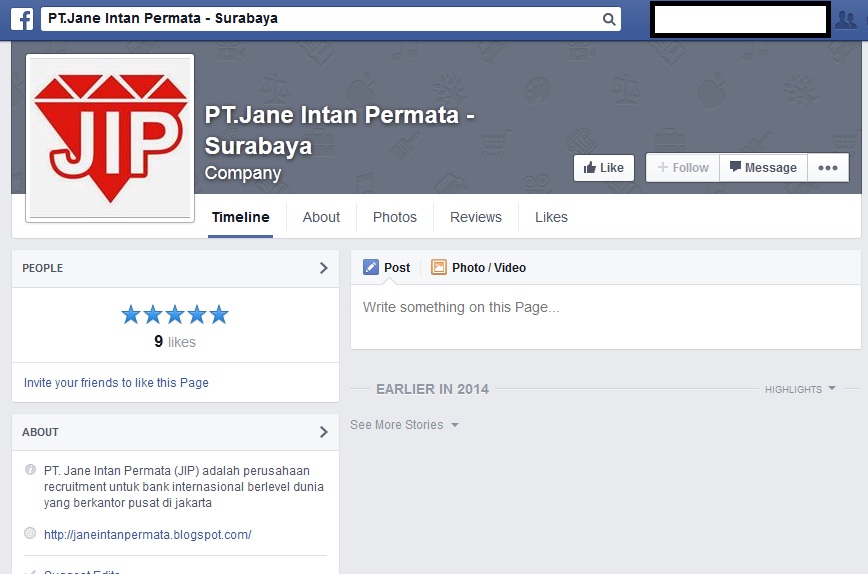Open the Reviews tab

[476, 217]
